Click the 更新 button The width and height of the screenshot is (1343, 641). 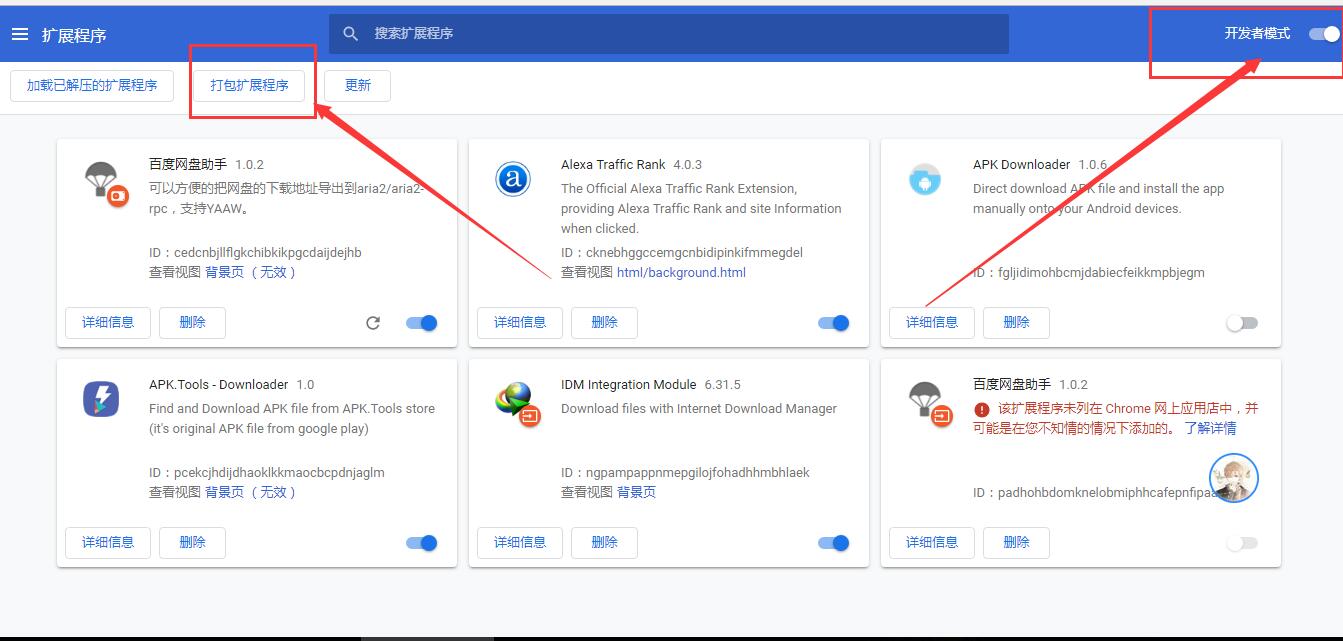[x=358, y=85]
